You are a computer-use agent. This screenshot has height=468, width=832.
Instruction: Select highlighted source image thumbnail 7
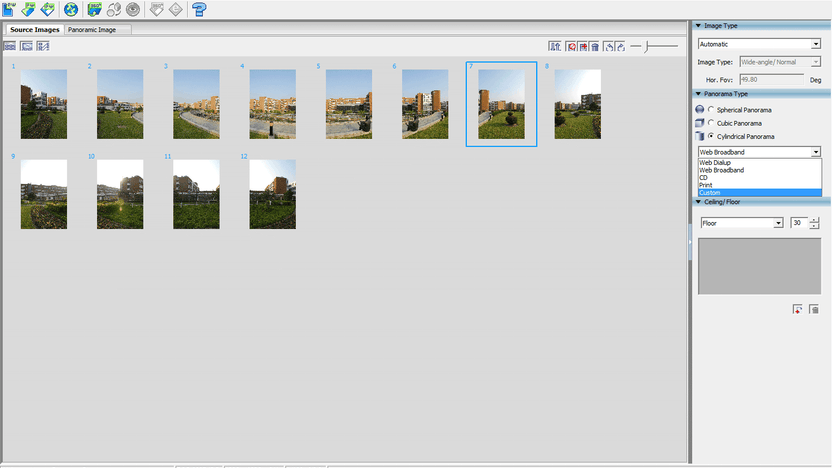(501, 104)
